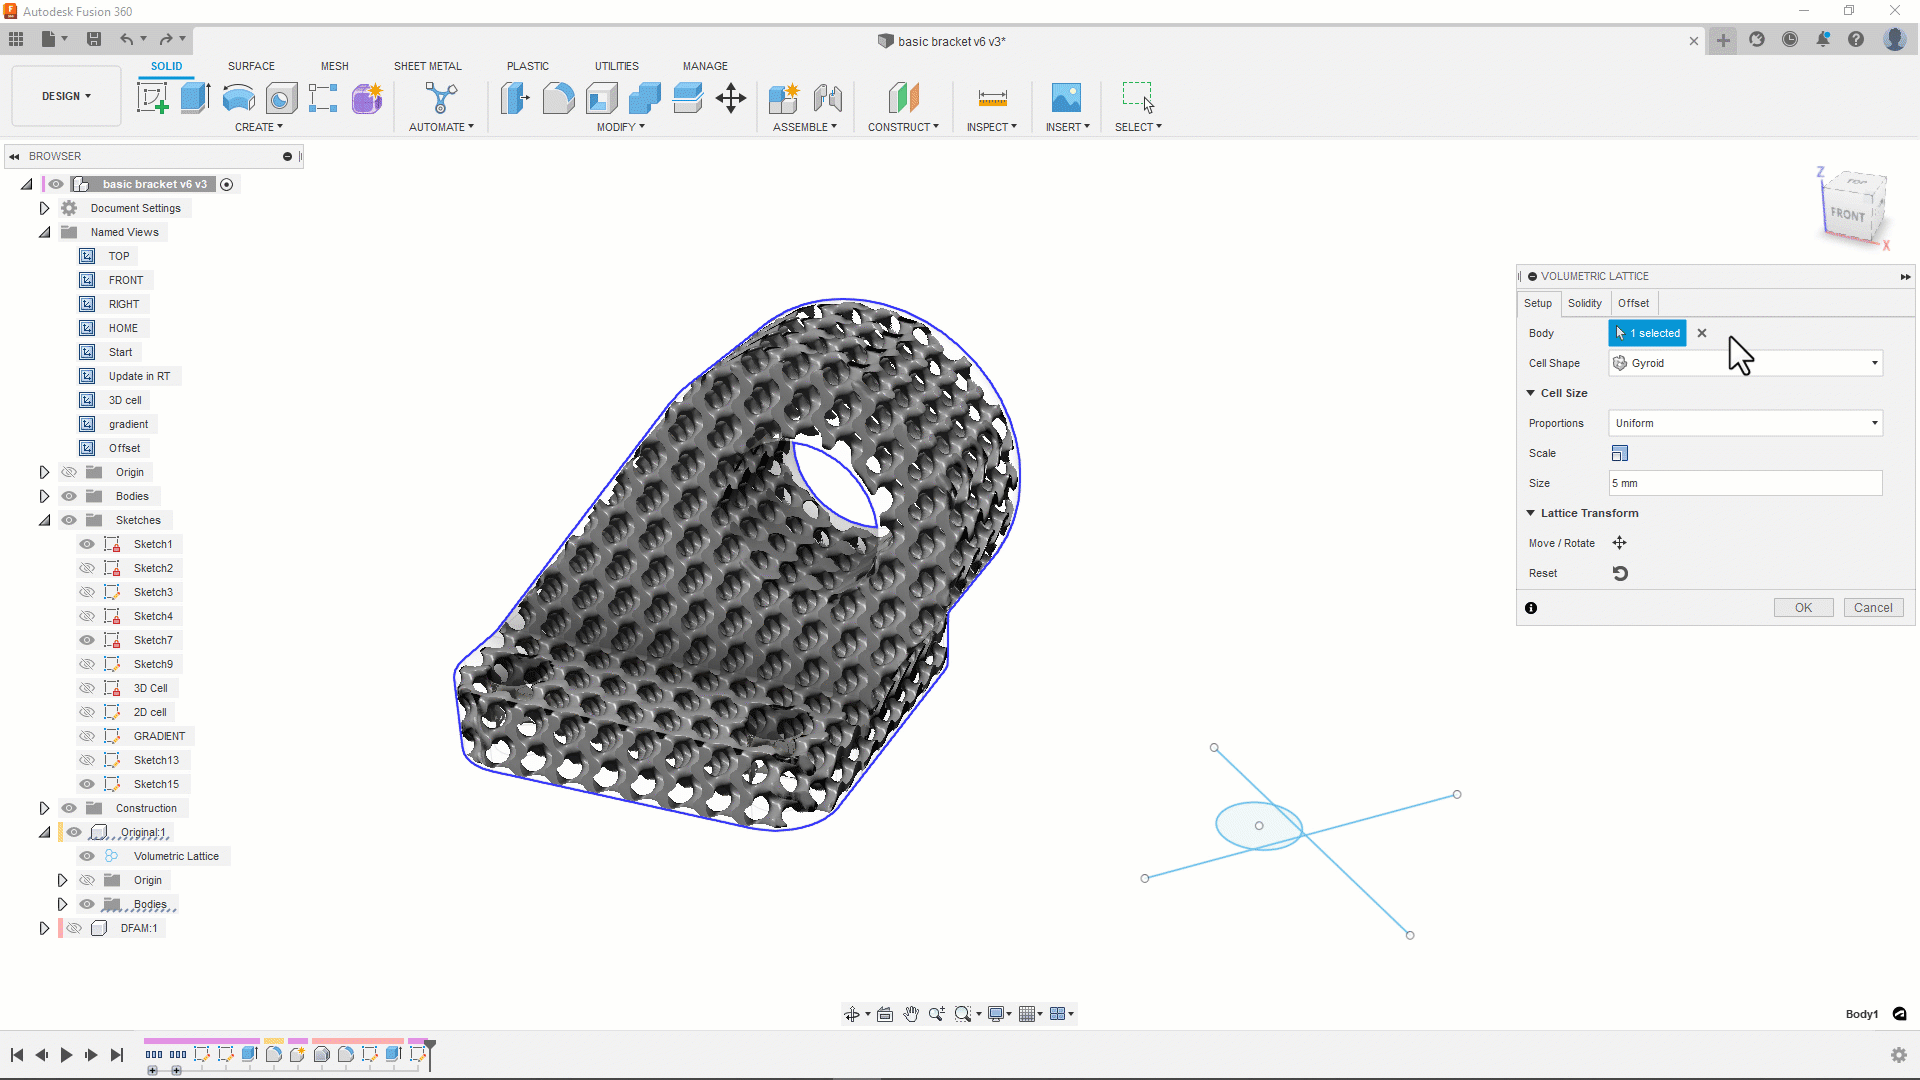
Task: Click the Size input field
Action: click(x=1745, y=483)
